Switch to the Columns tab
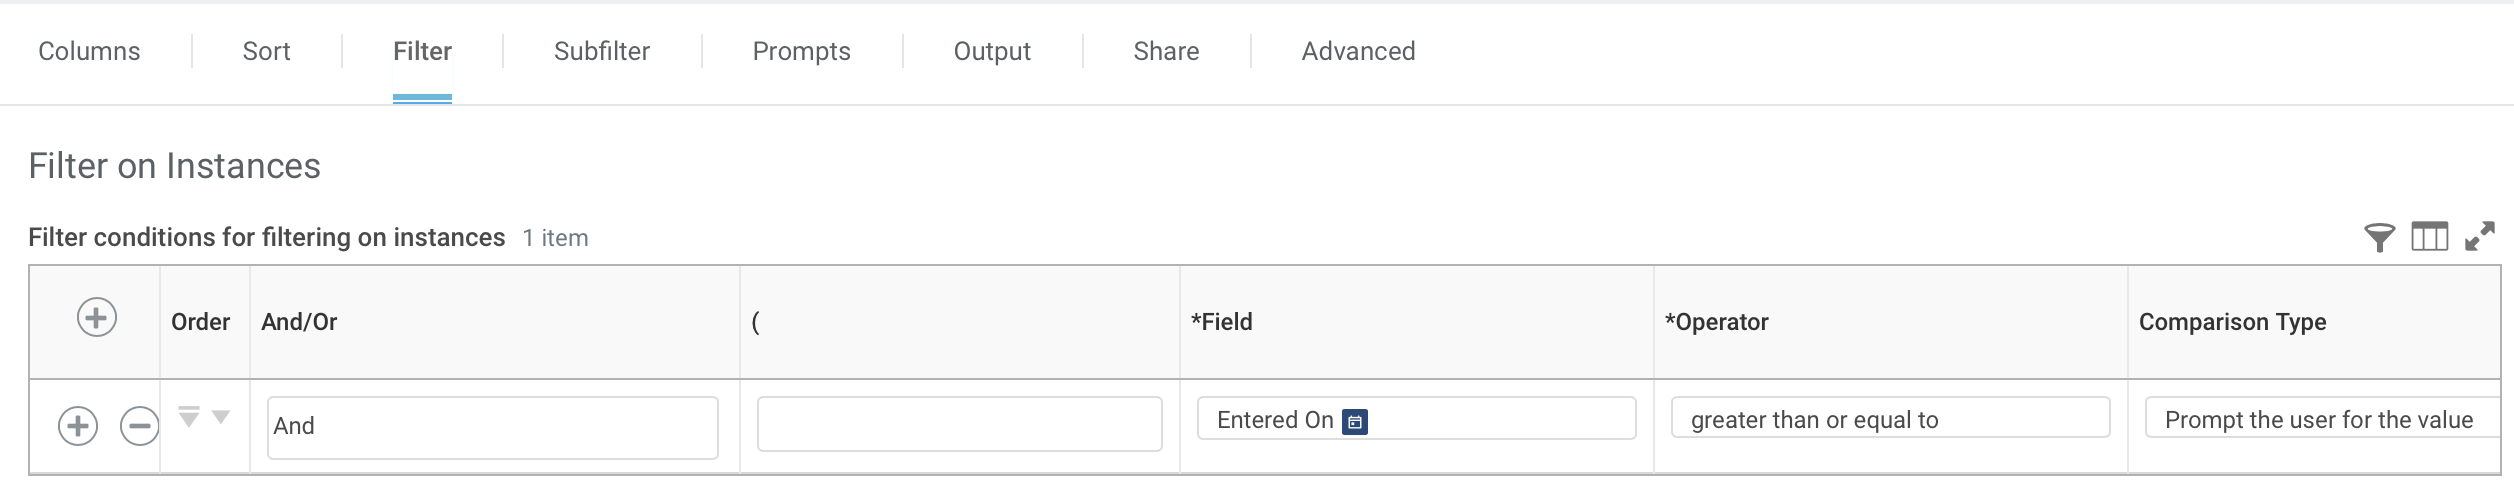 89,51
